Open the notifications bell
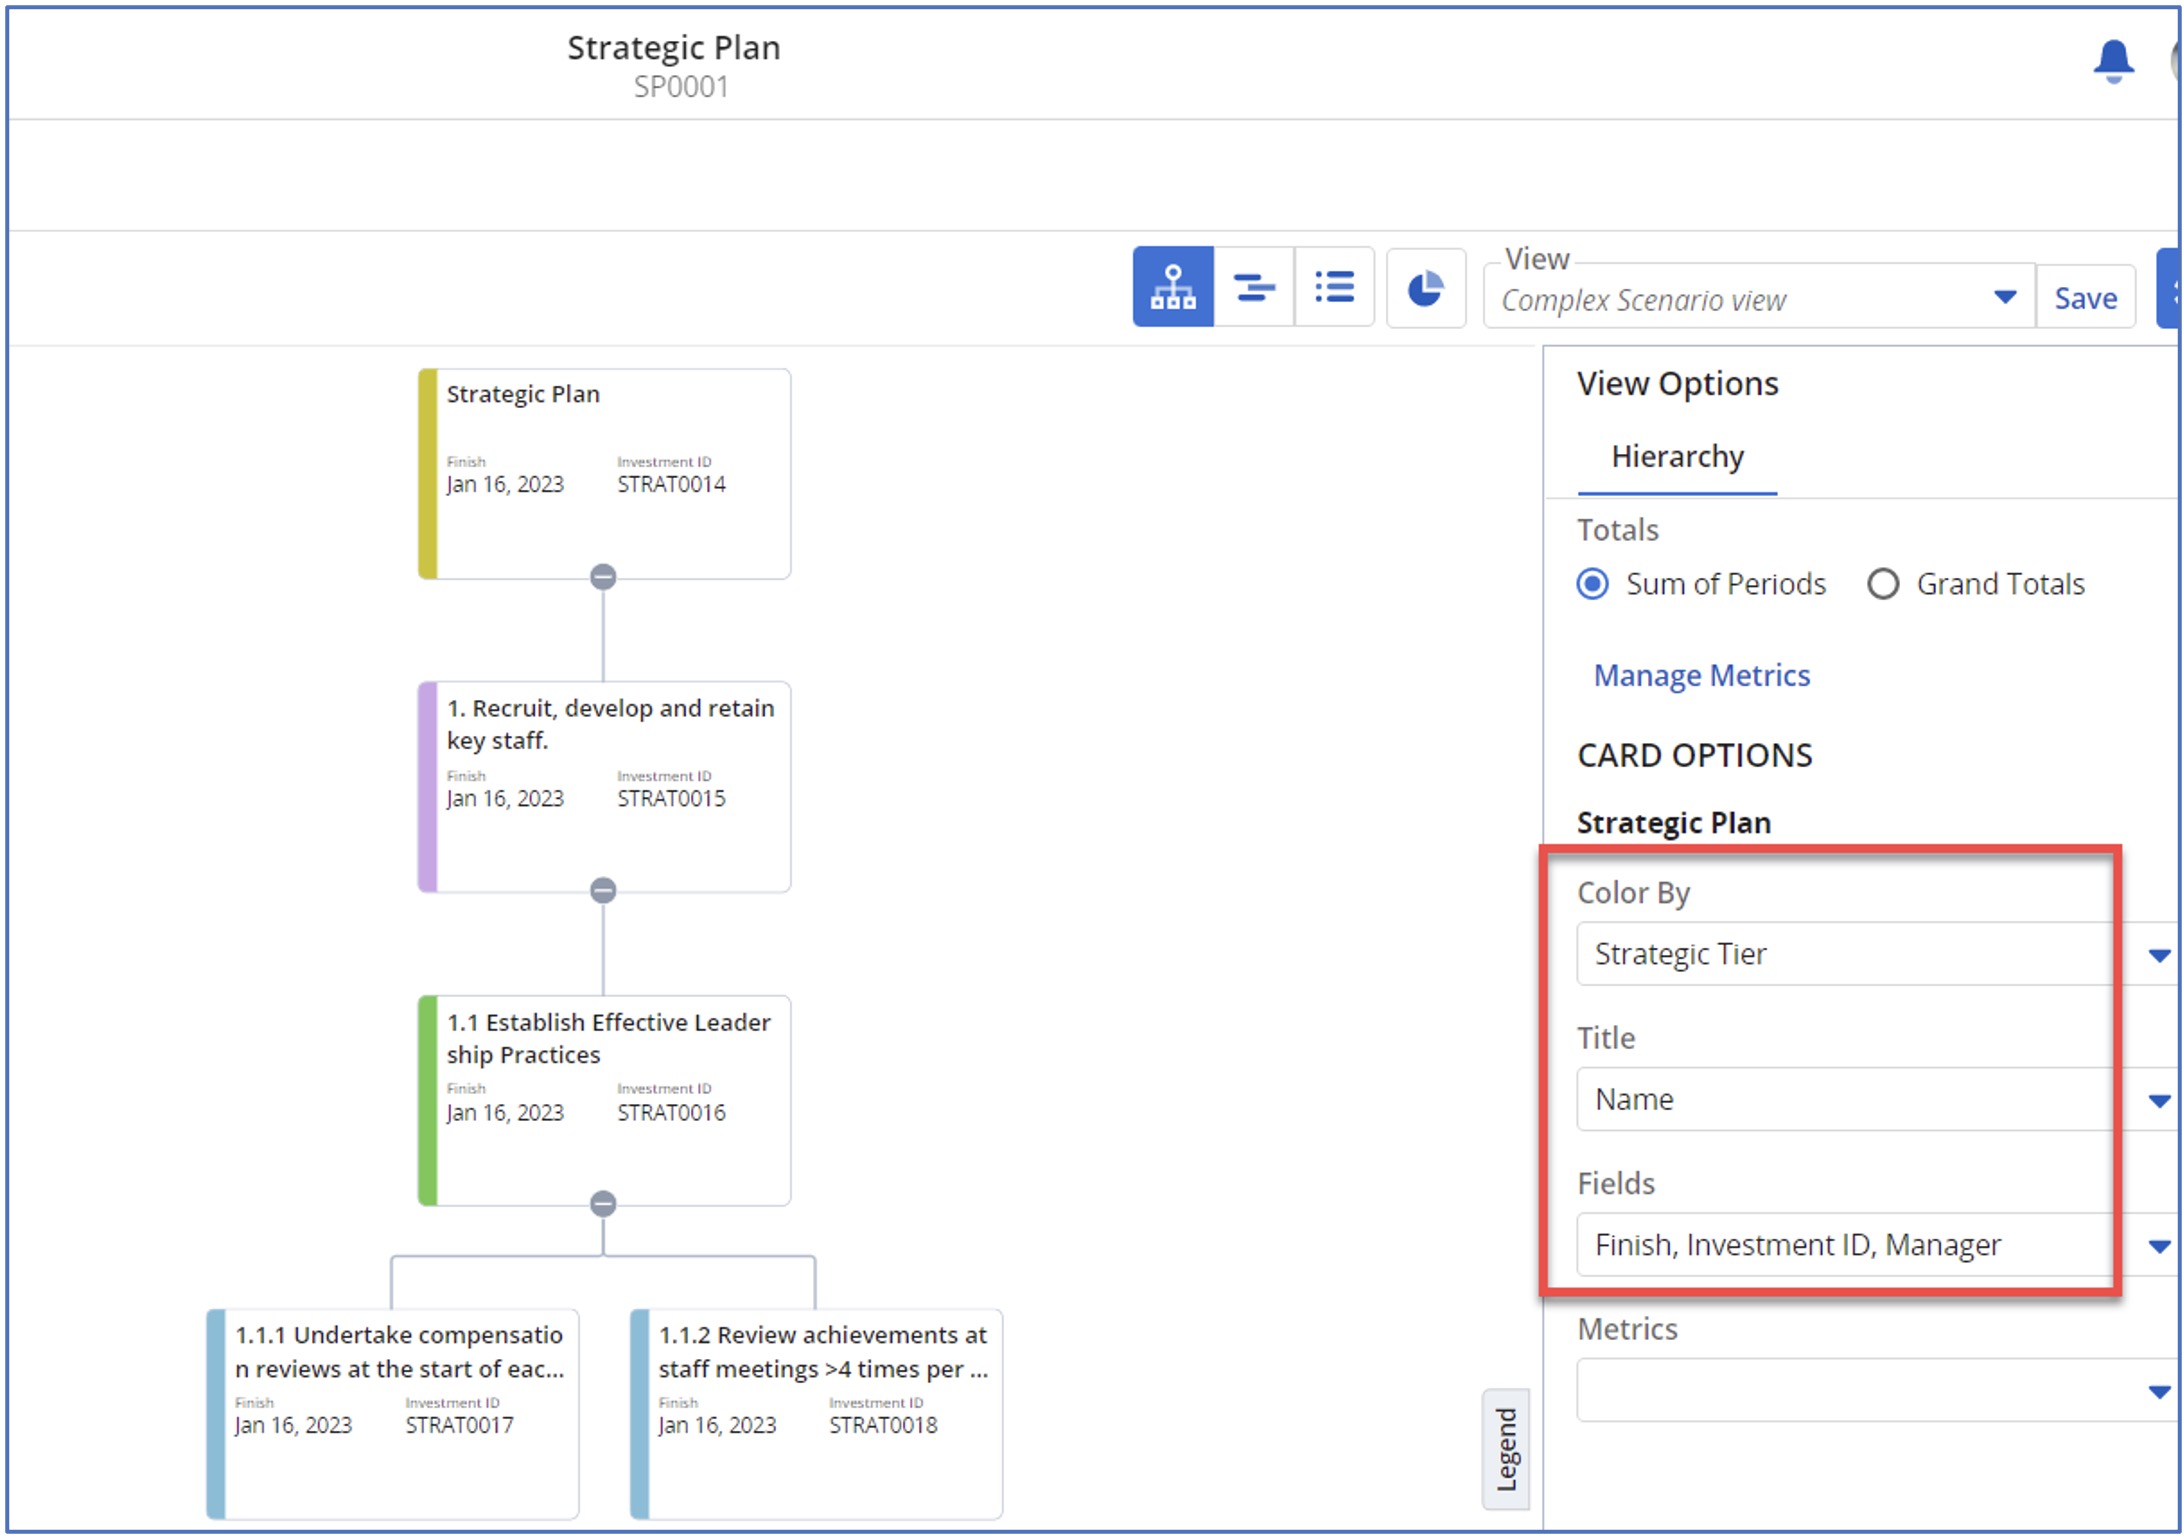2184x1540 pixels. pos(2113,61)
